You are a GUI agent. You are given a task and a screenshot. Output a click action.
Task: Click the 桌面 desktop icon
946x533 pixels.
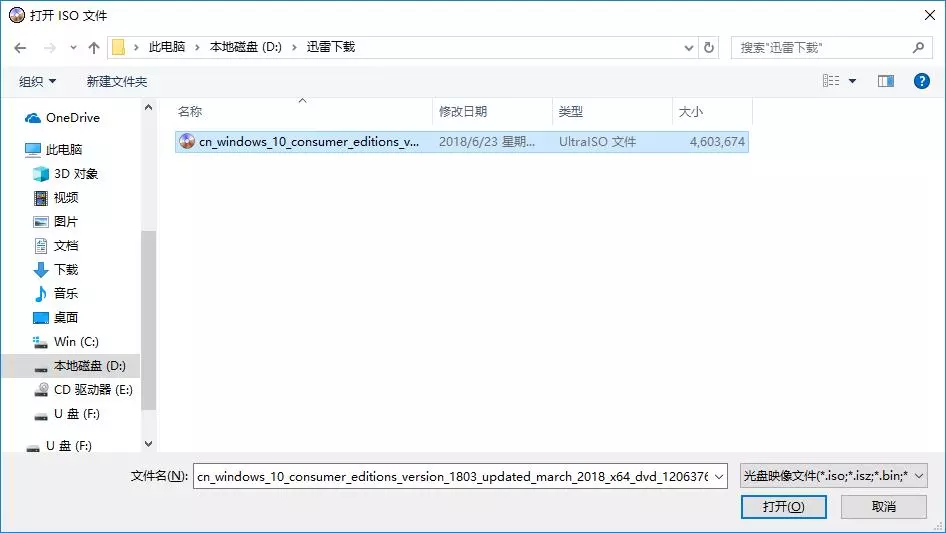tap(40, 318)
